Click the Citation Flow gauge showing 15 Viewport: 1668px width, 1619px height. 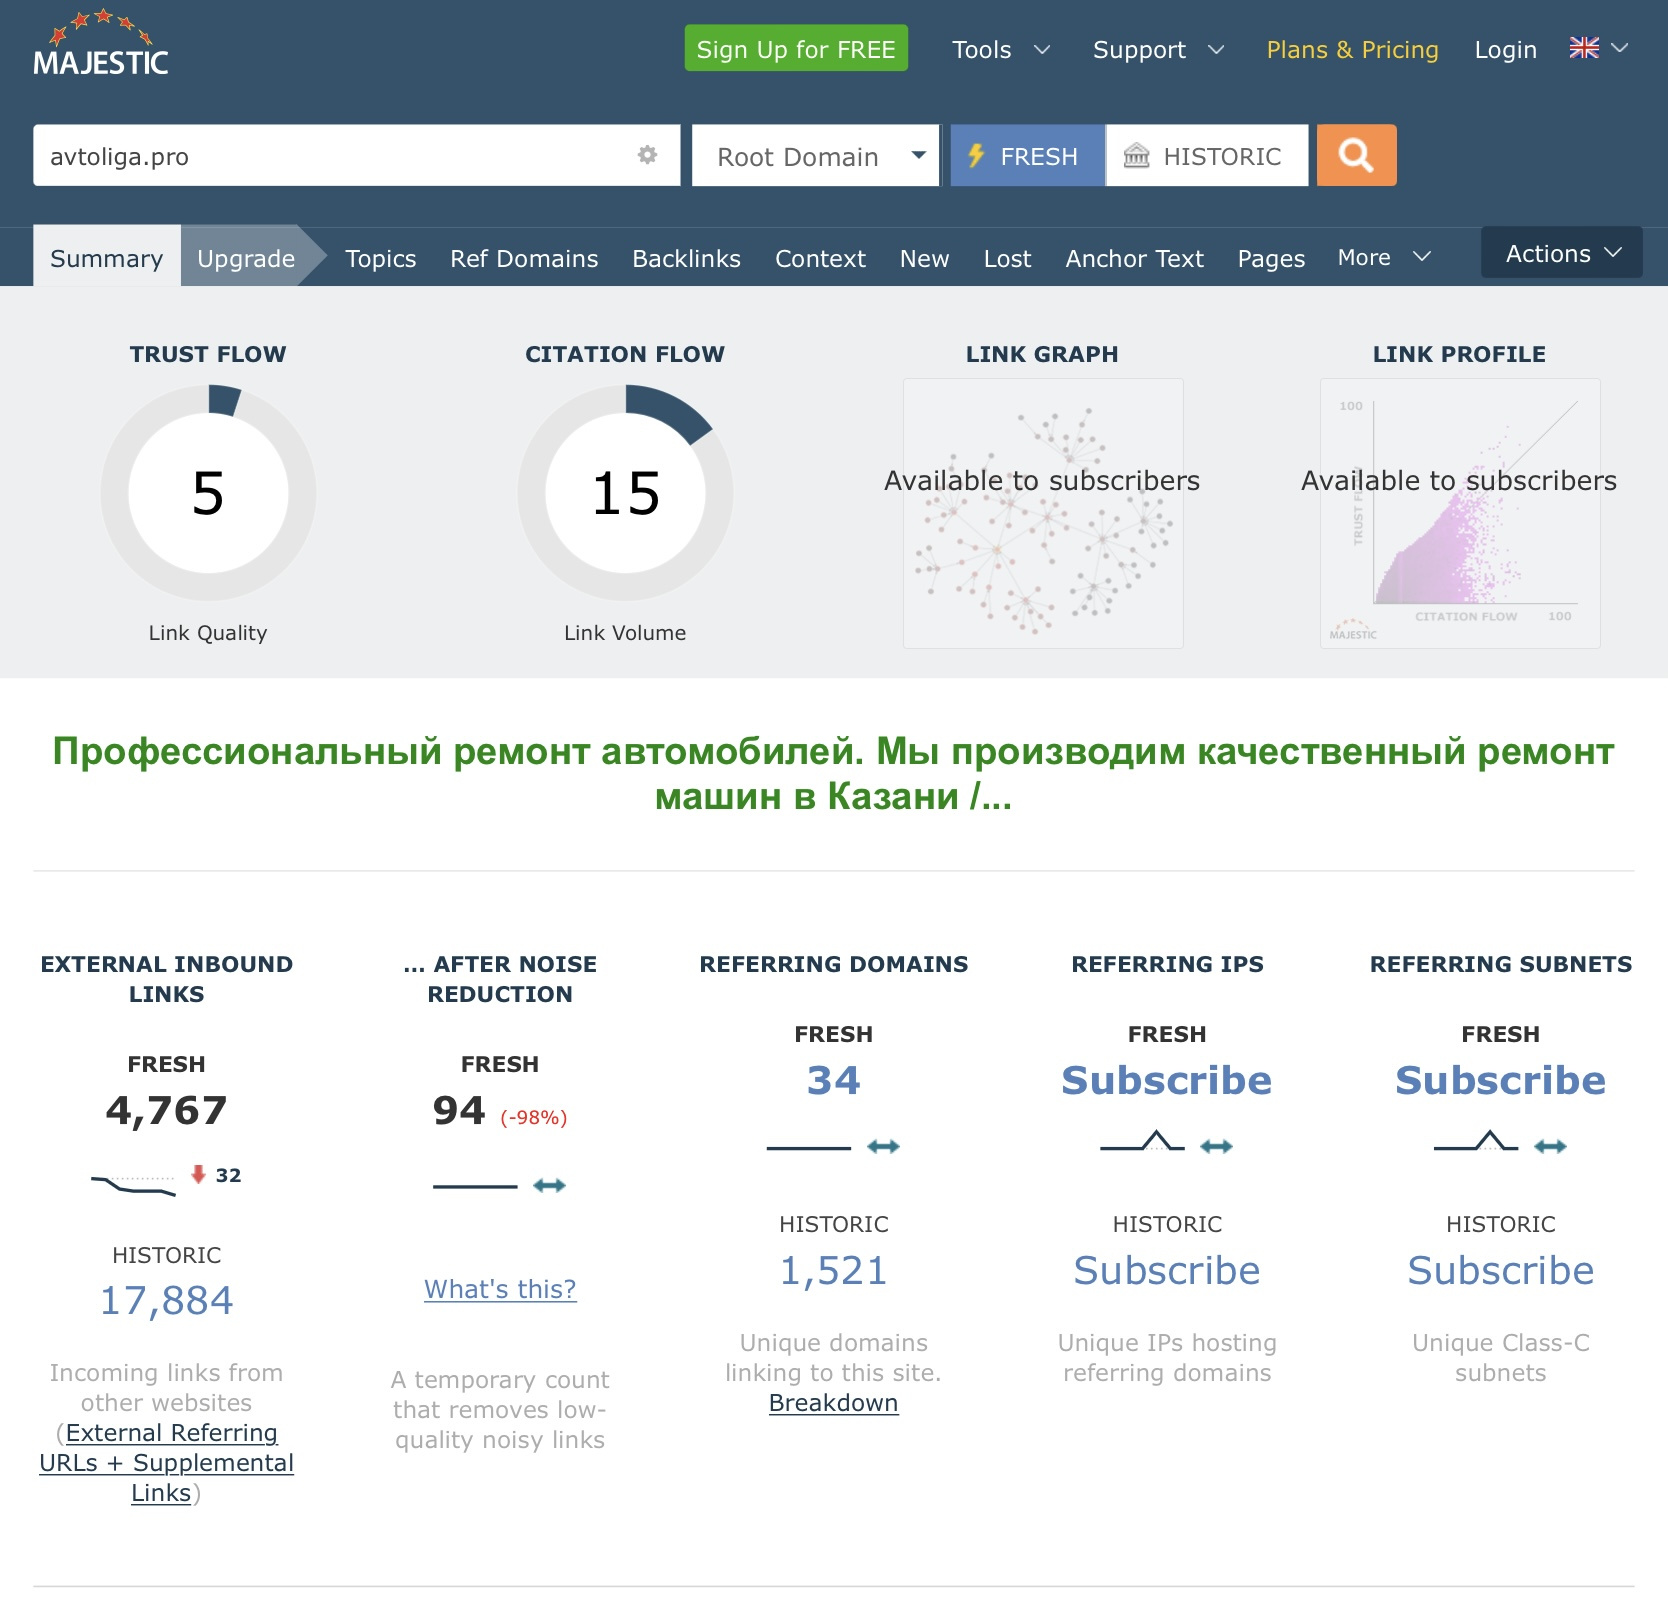(x=625, y=493)
